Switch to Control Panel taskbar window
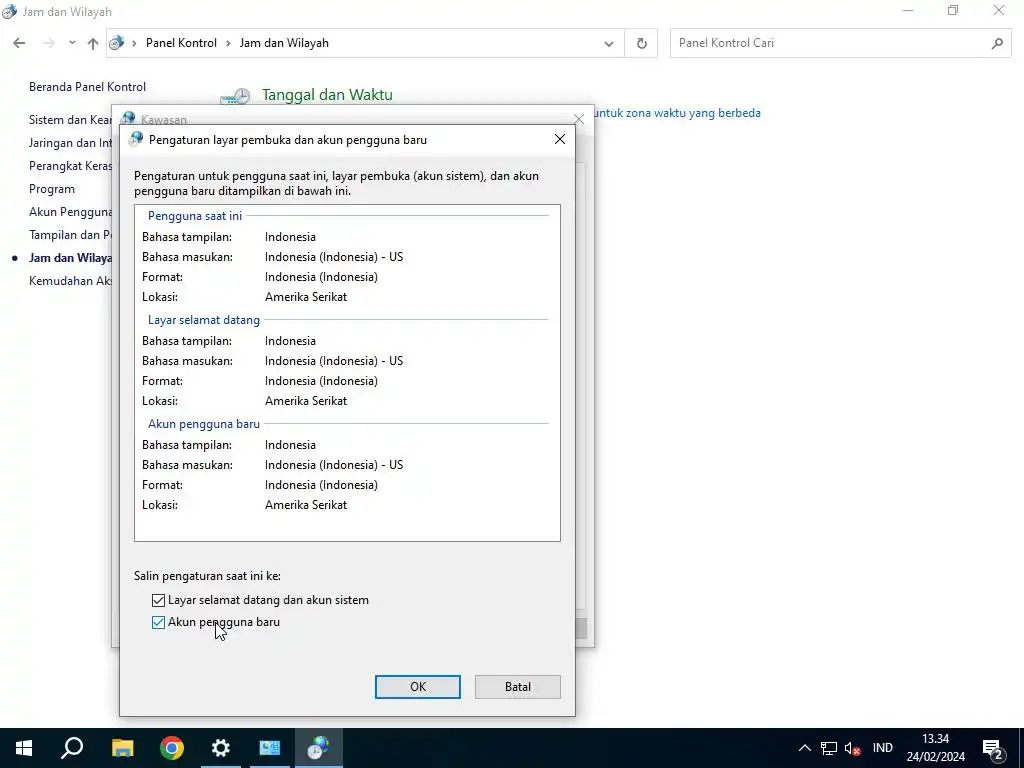Viewport: 1024px width, 768px height. coord(270,748)
